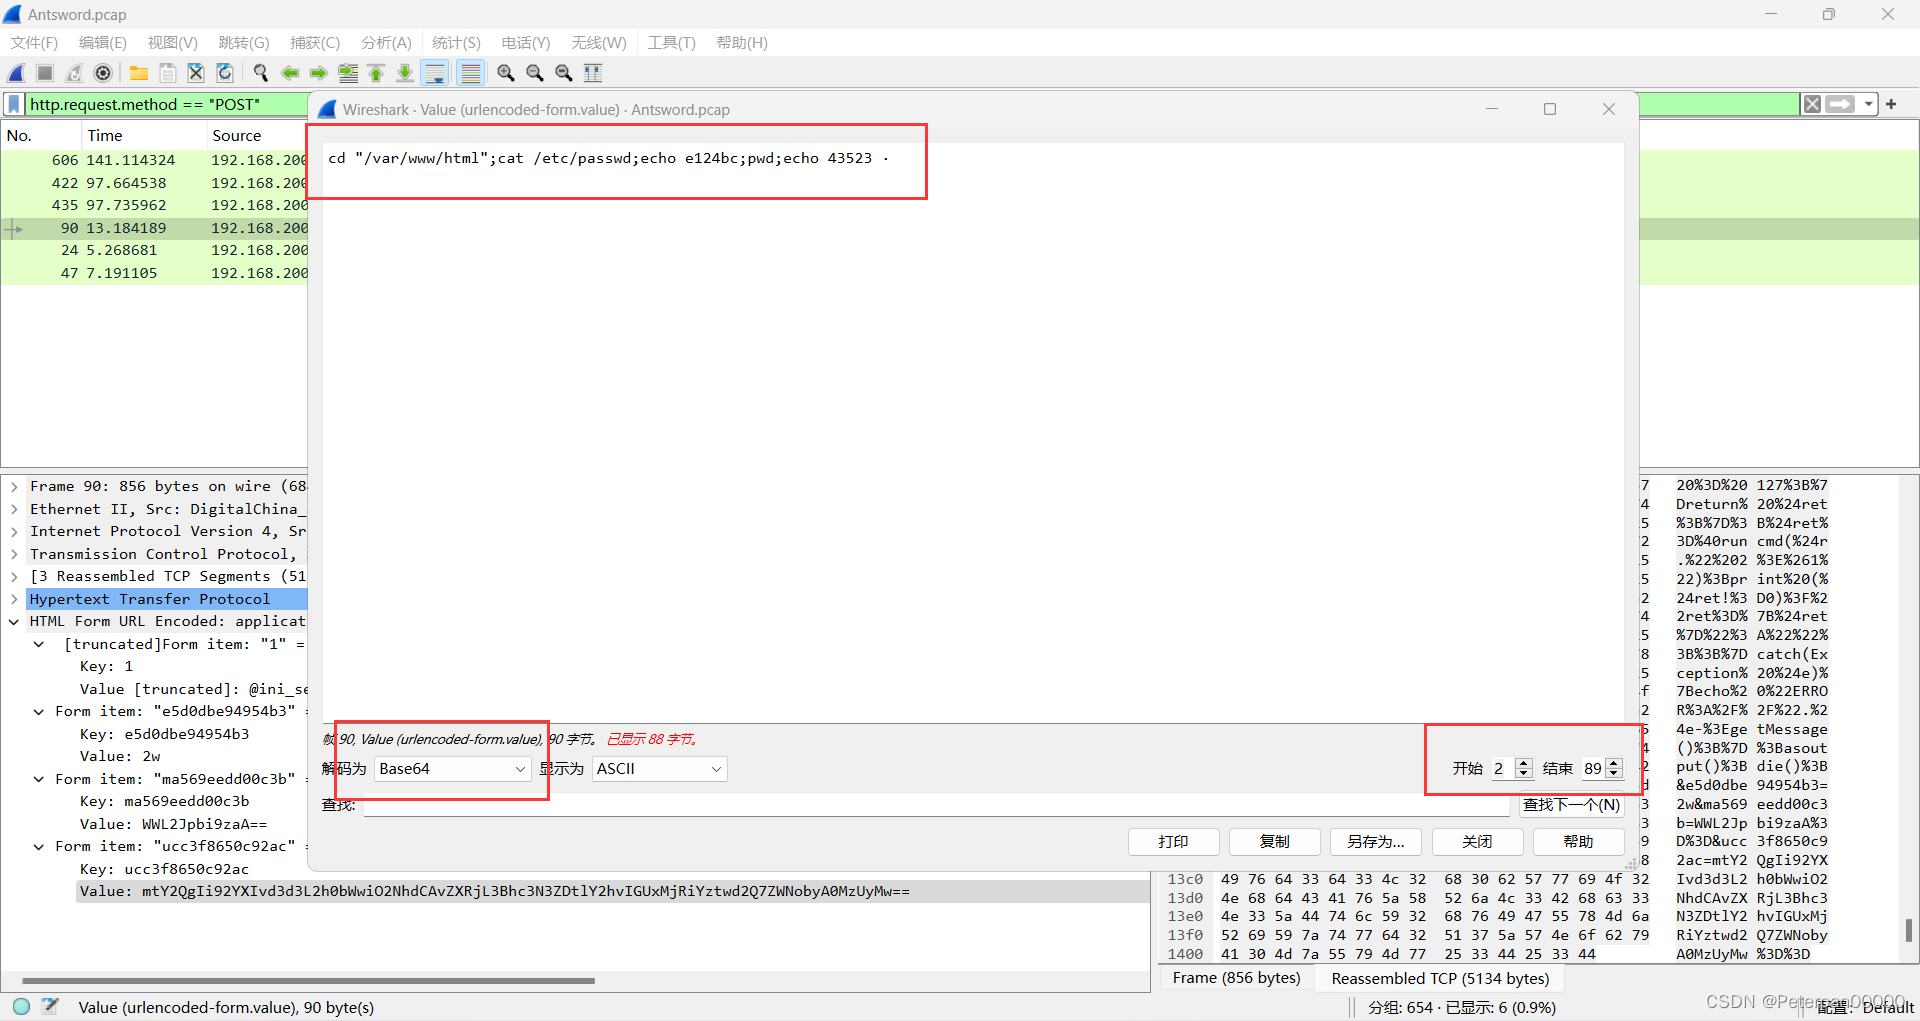Click the save capture file icon
The image size is (1920, 1021).
(x=168, y=73)
